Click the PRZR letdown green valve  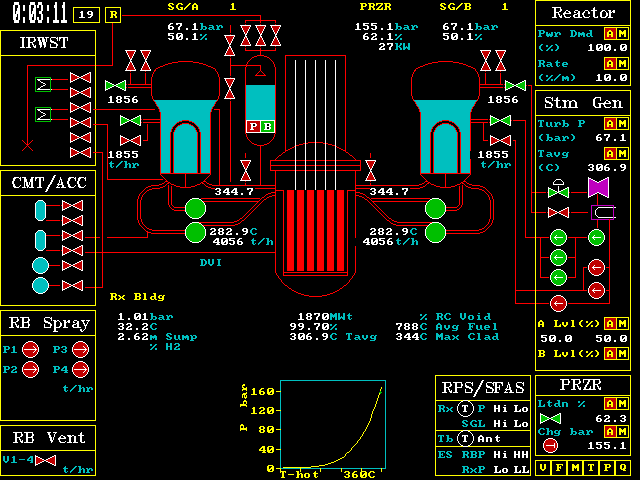pos(550,418)
